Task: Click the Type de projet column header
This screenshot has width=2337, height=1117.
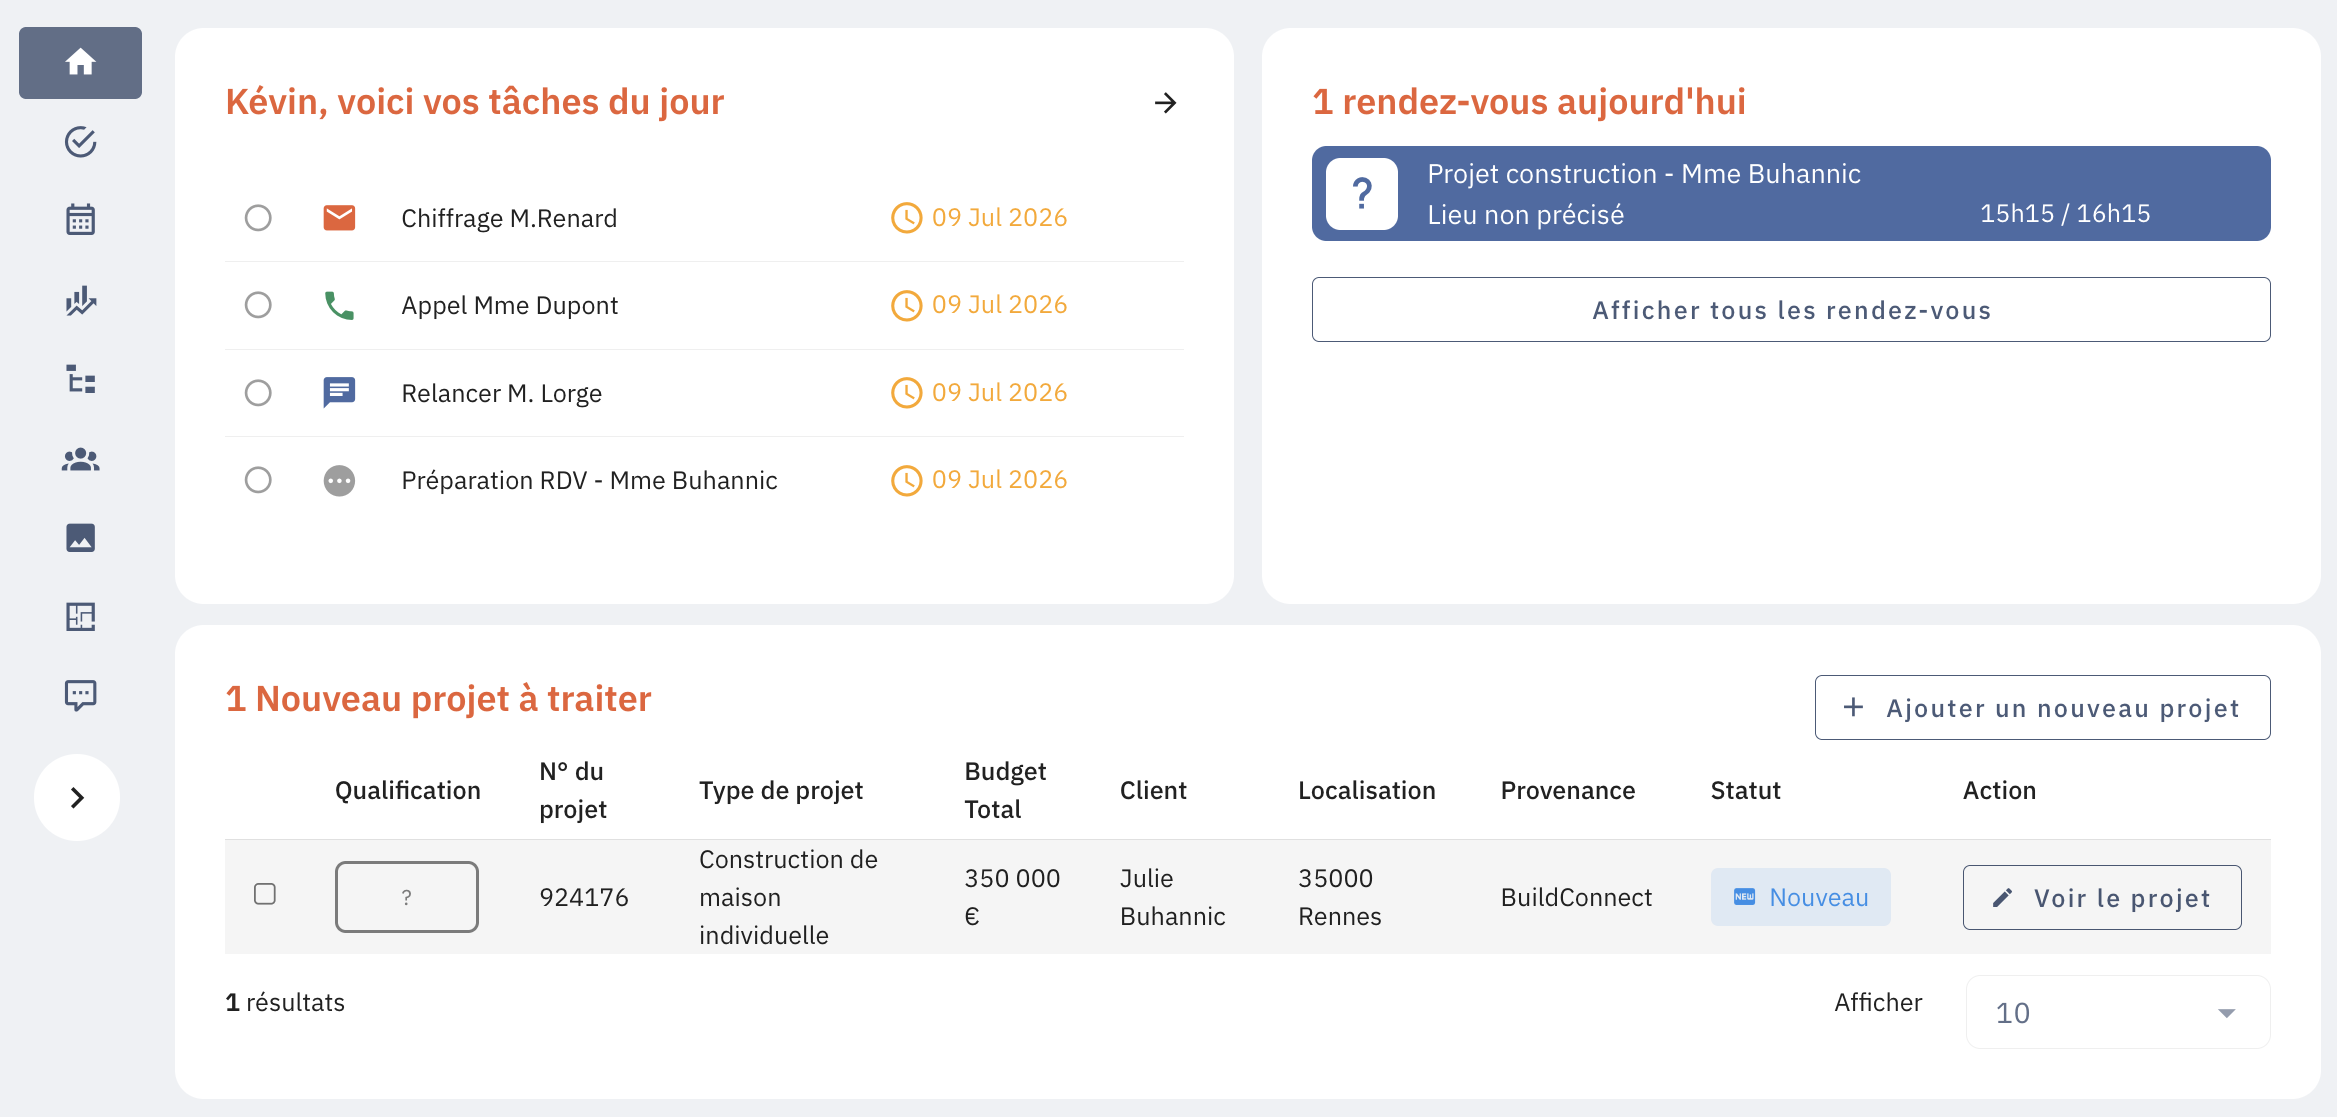Action: [x=780, y=790]
